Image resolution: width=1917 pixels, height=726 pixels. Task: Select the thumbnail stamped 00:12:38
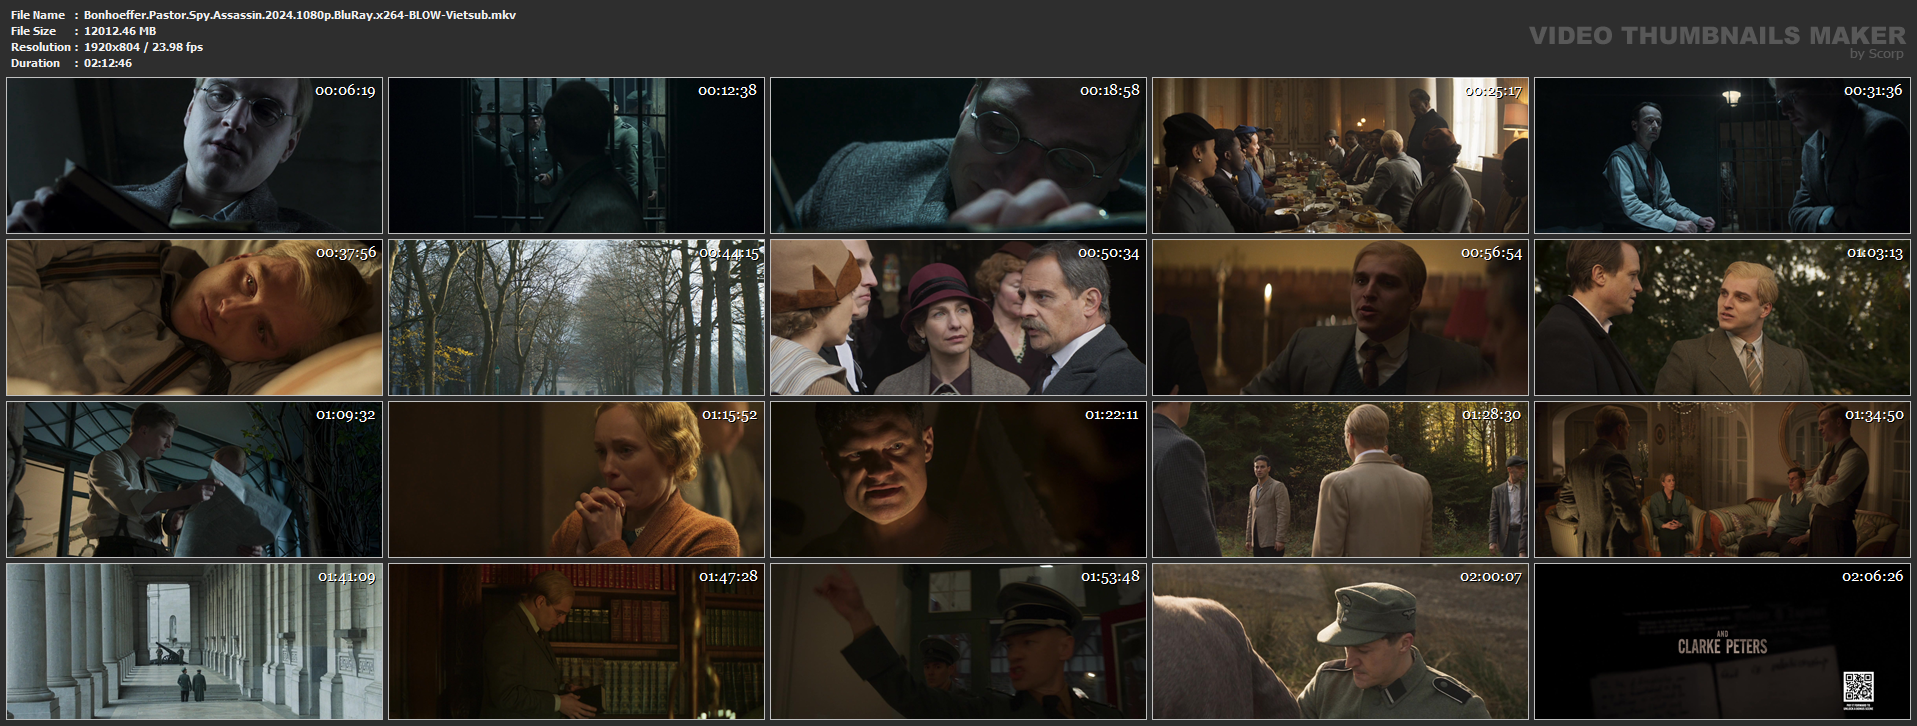point(576,156)
